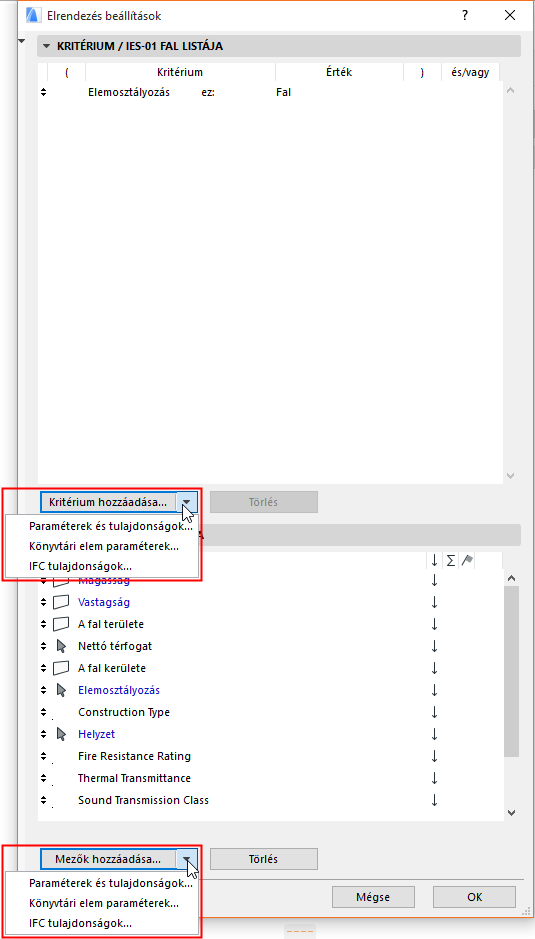The image size is (535, 939).
Task: Choose Könyvtári elem paraméterek under Kritérium hozzáadása
Action: (104, 546)
